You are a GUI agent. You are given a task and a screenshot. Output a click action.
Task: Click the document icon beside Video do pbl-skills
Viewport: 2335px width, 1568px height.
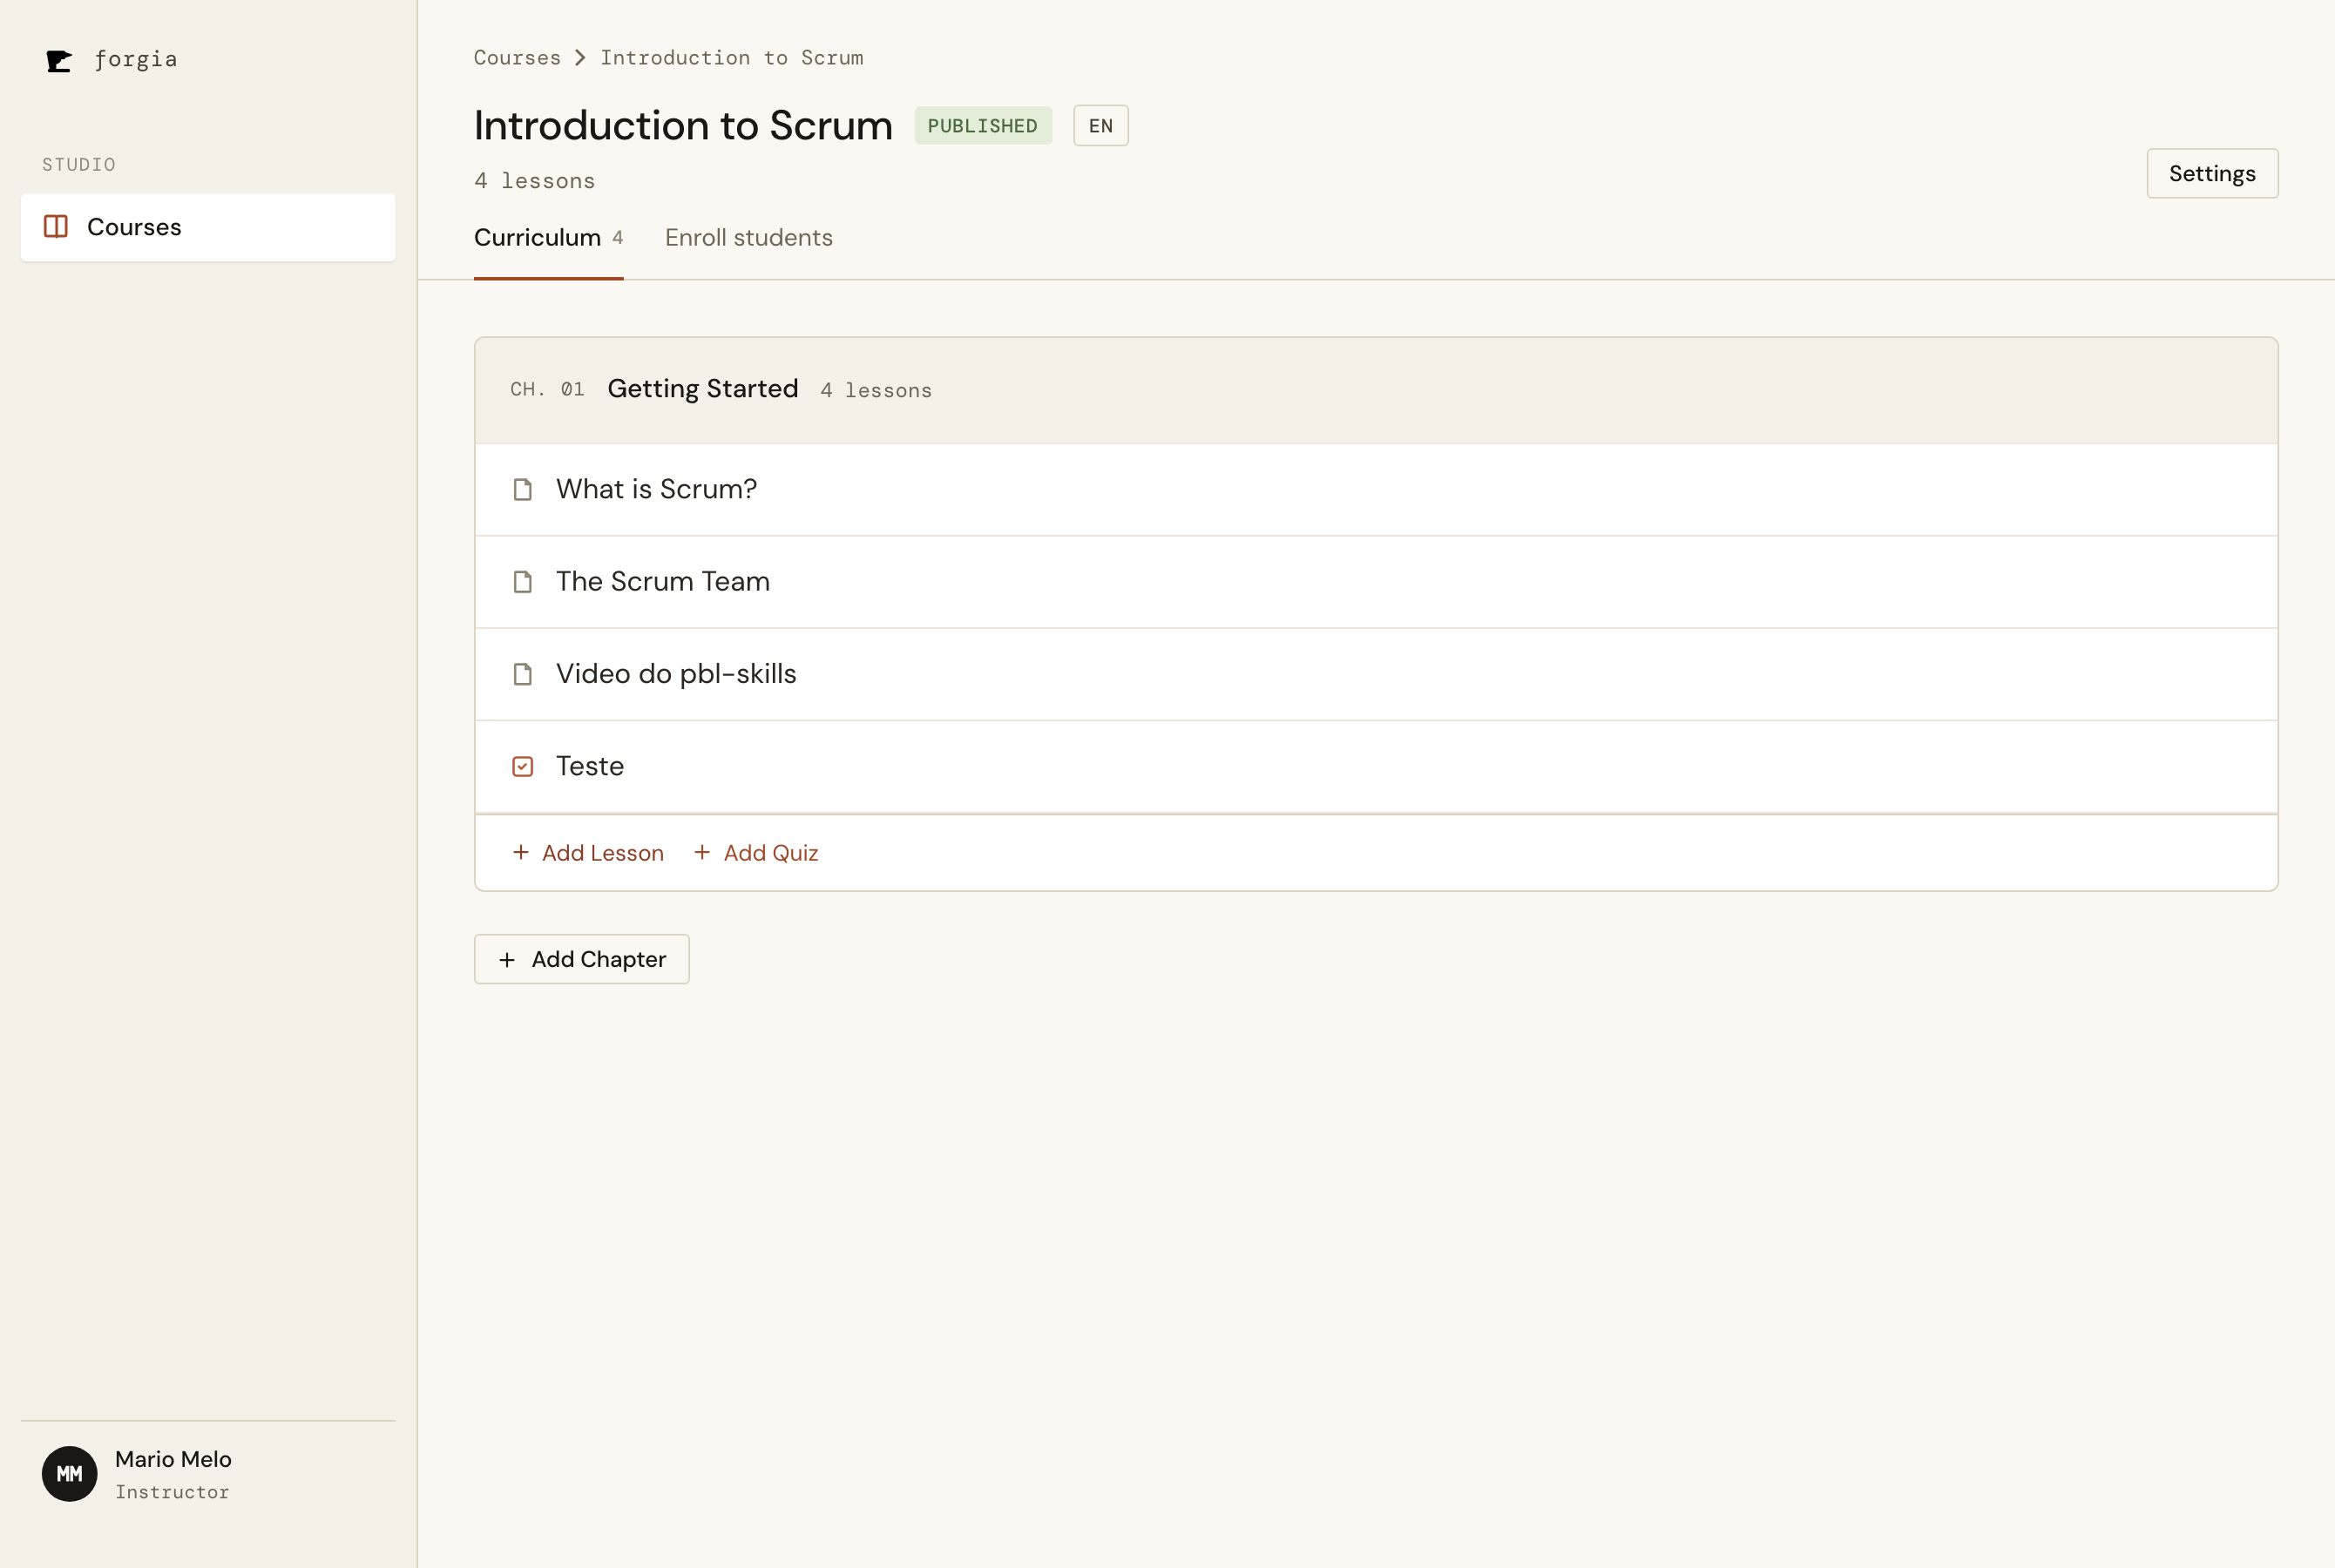(x=522, y=674)
